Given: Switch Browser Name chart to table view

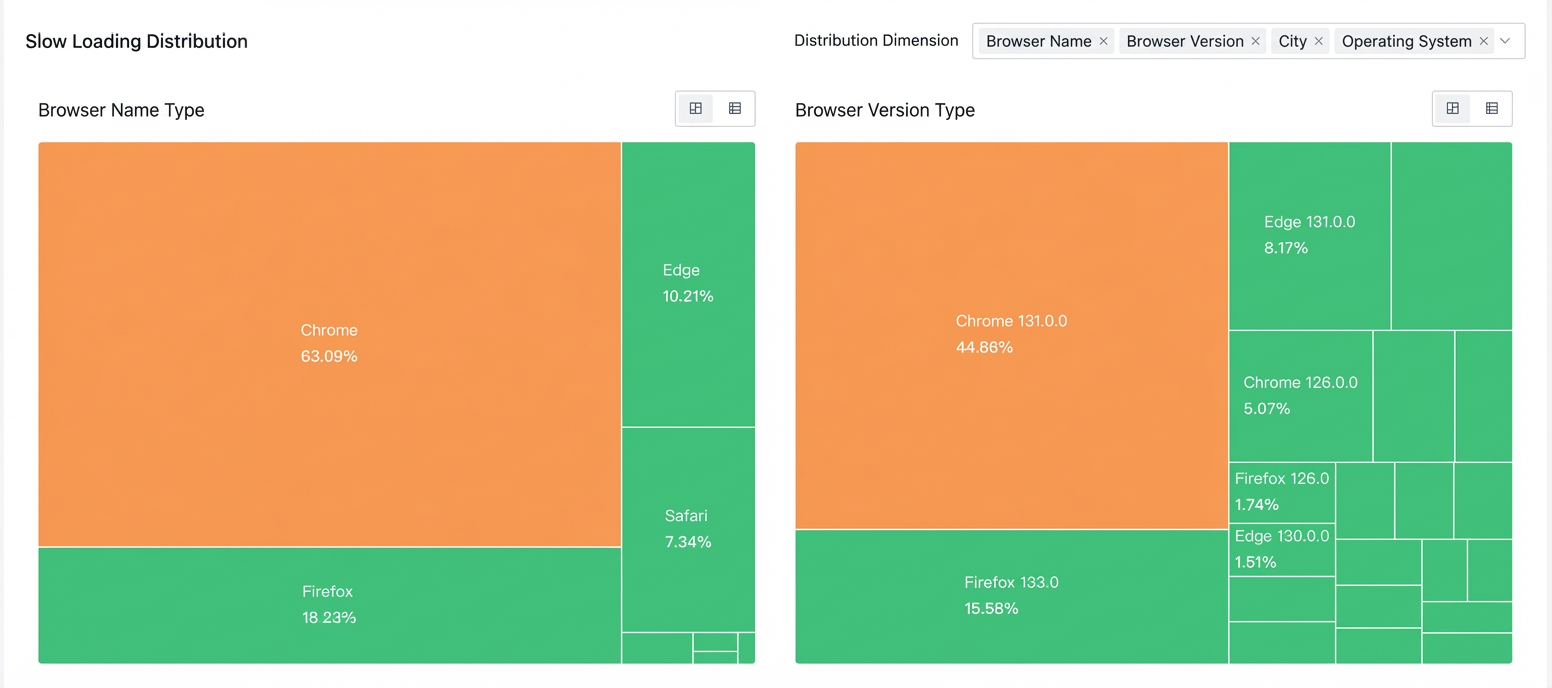Looking at the screenshot, I should [735, 108].
